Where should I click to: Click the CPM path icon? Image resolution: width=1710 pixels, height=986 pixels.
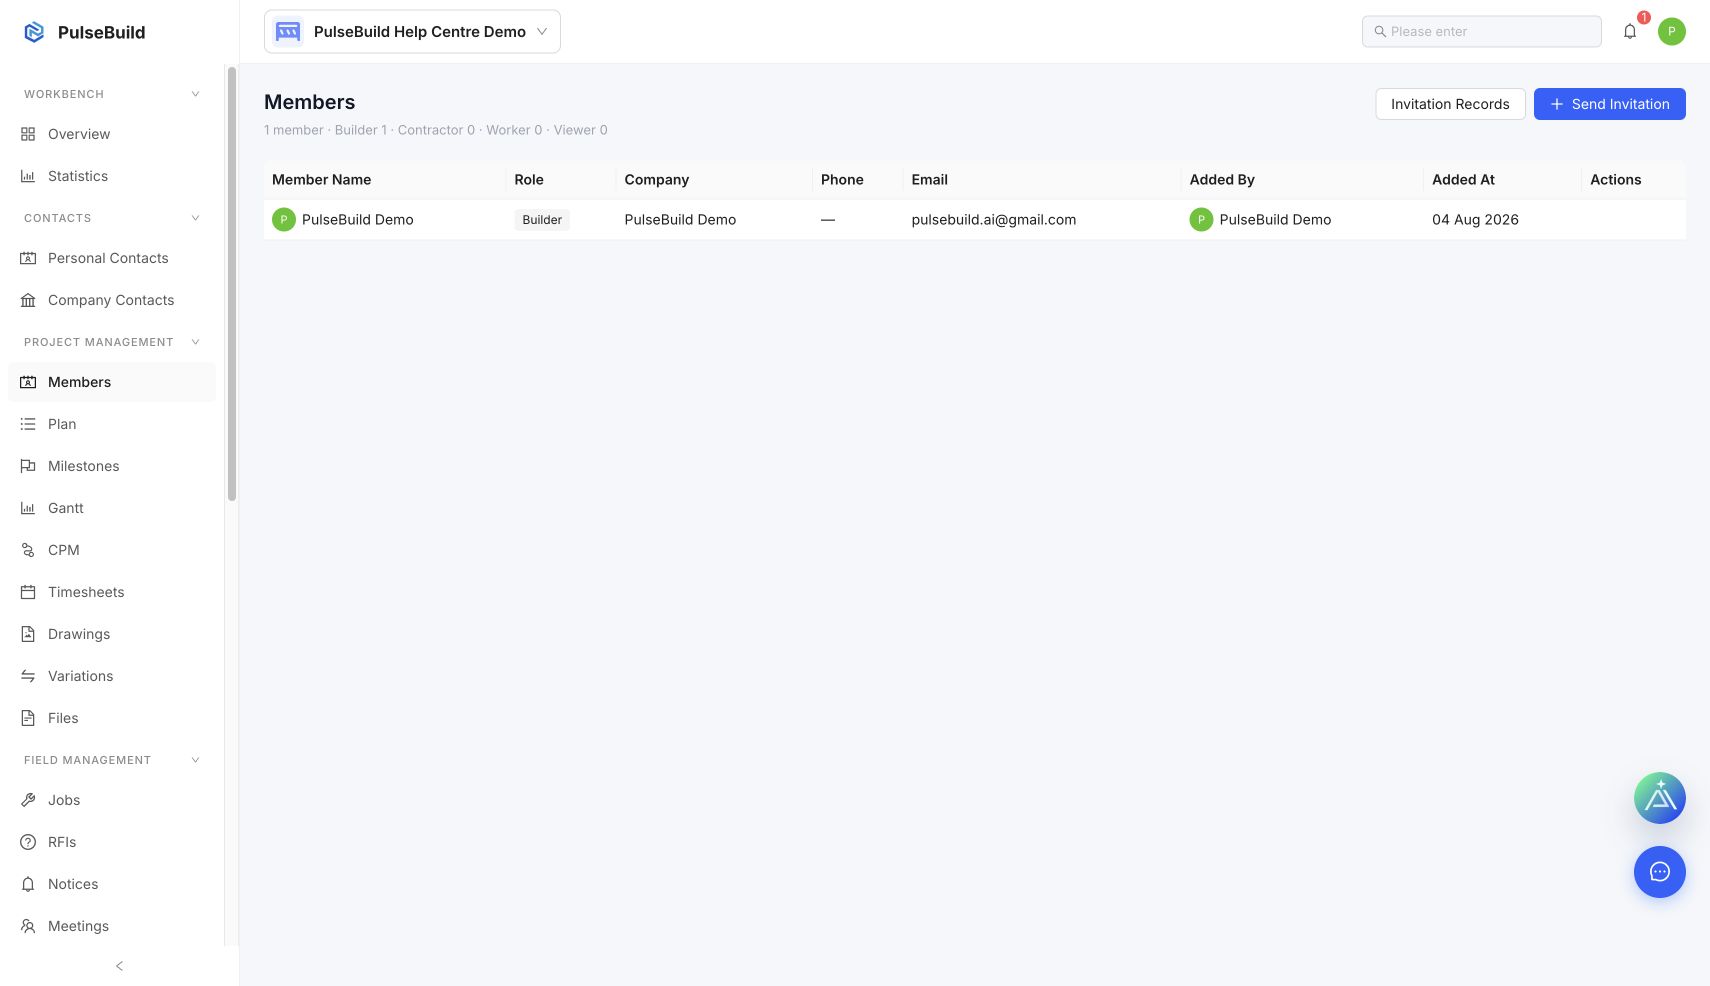28,550
